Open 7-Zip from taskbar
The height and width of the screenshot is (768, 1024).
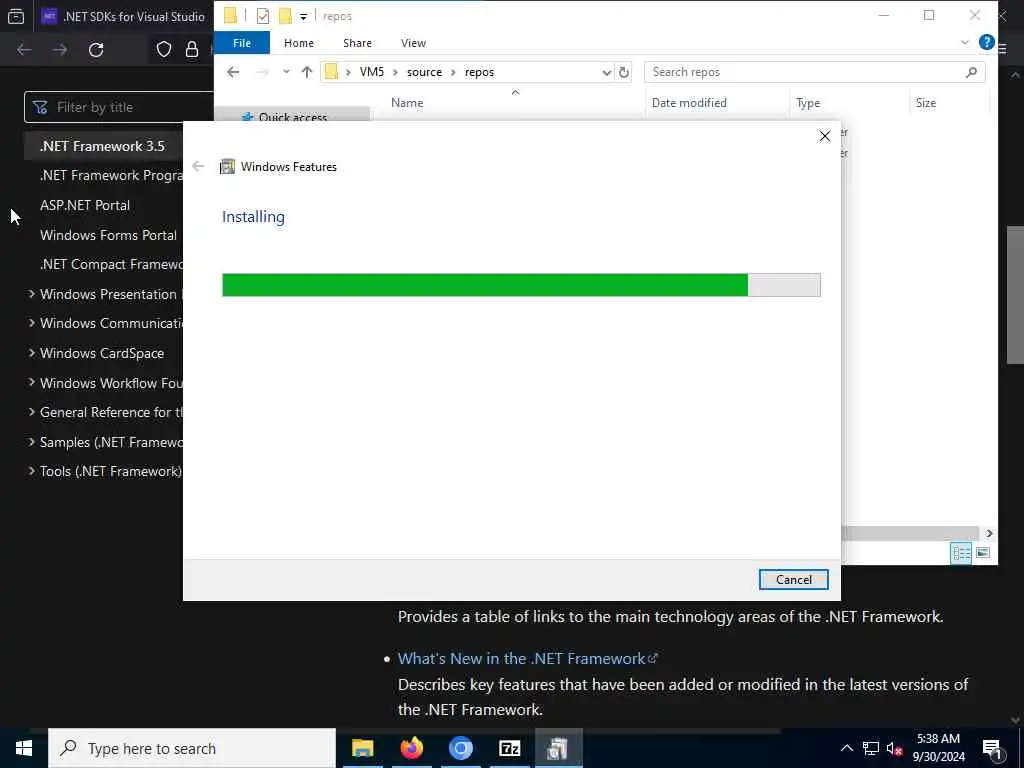[509, 748]
